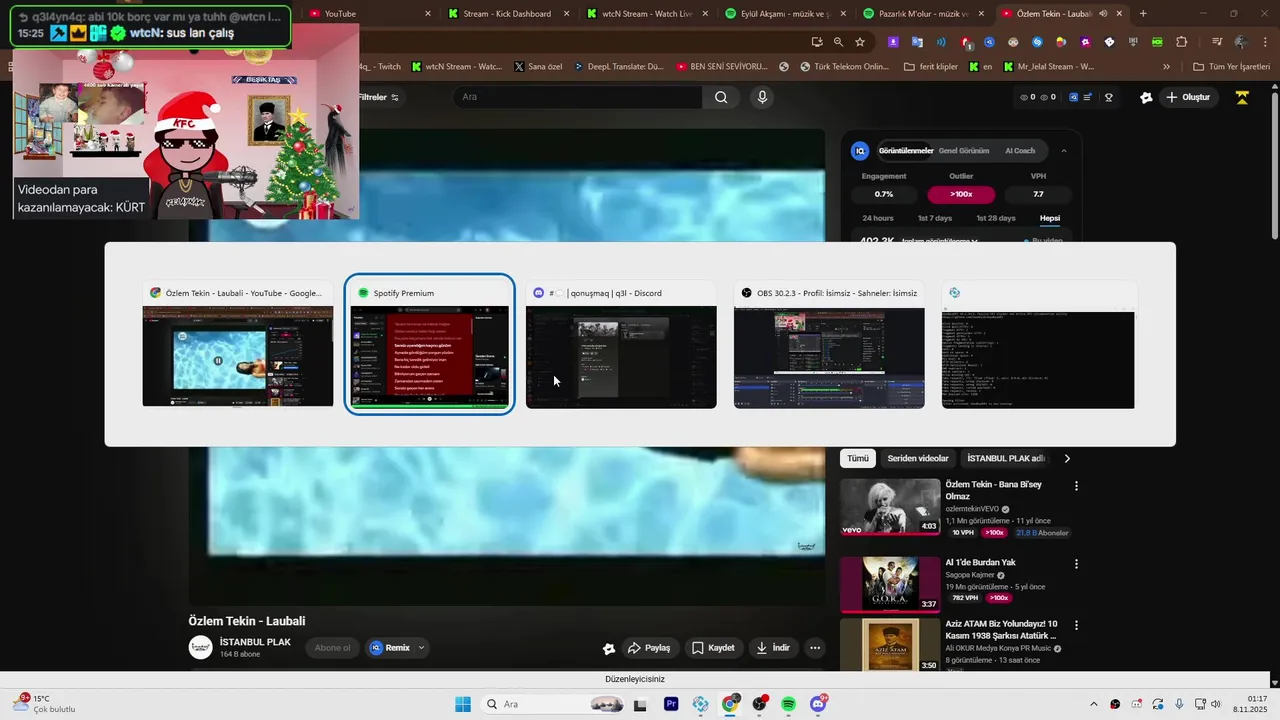Click the Outlier >100x badge
This screenshot has width=1280, height=720.
click(x=961, y=194)
